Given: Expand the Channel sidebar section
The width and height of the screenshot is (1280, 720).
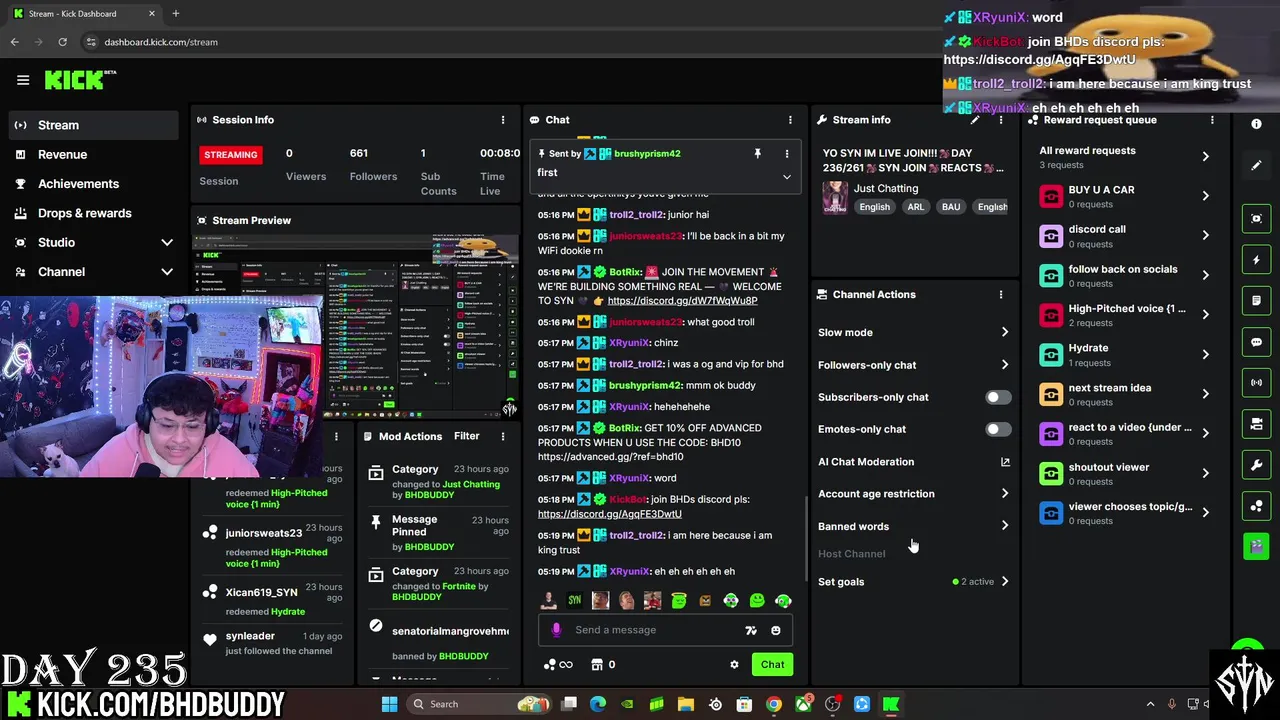Looking at the screenshot, I should (x=166, y=272).
